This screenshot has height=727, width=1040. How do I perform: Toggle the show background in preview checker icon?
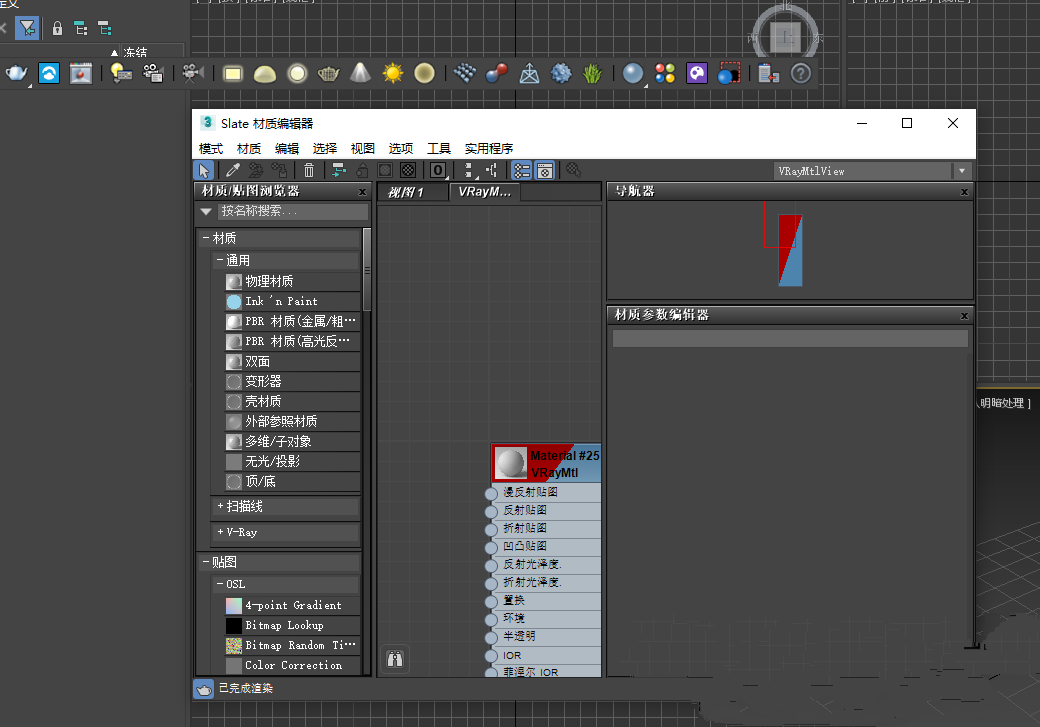click(408, 170)
